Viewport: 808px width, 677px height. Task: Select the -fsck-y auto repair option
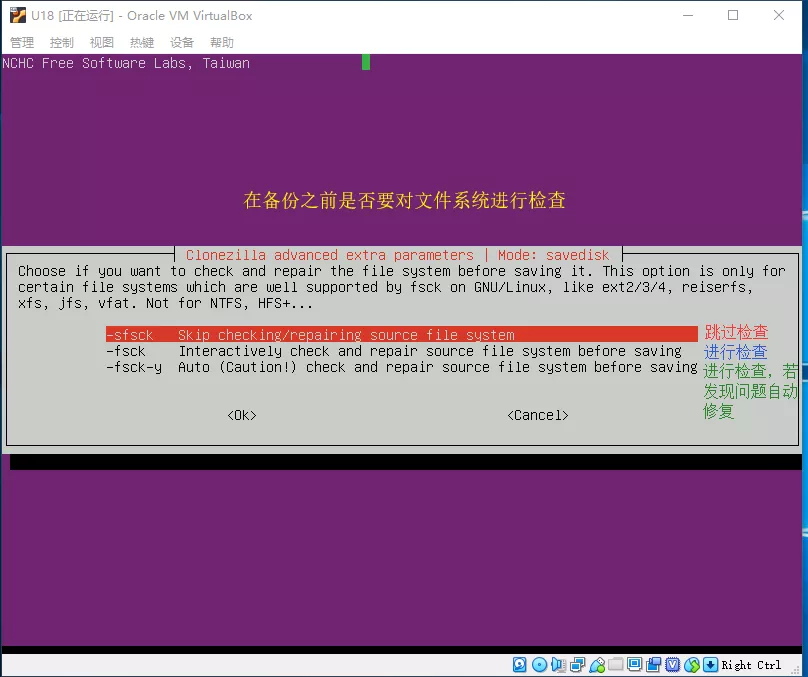click(x=401, y=367)
